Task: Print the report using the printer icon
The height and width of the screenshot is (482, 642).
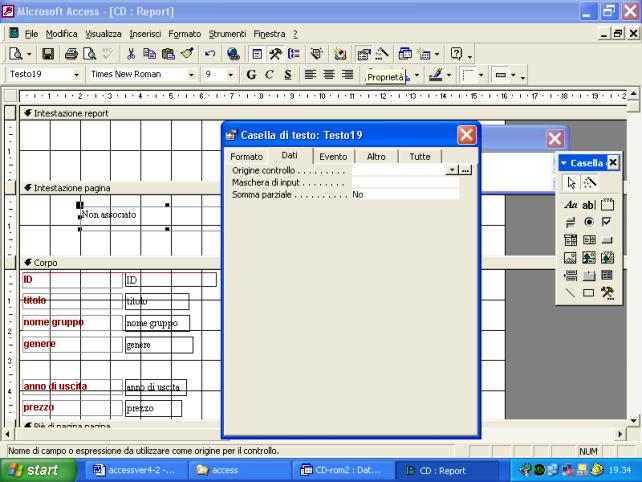Action: pos(71,54)
